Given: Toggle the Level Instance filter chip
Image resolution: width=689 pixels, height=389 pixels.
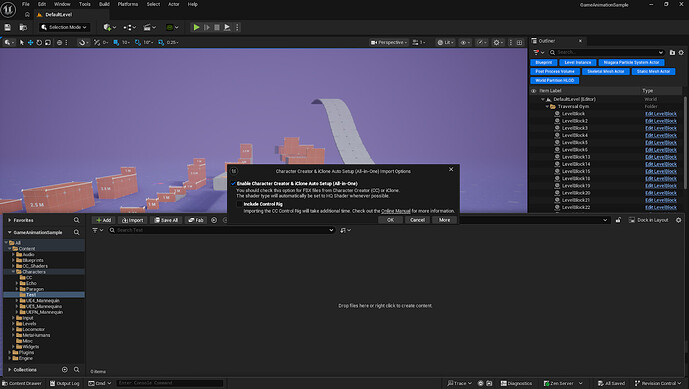Looking at the screenshot, I should (578, 62).
